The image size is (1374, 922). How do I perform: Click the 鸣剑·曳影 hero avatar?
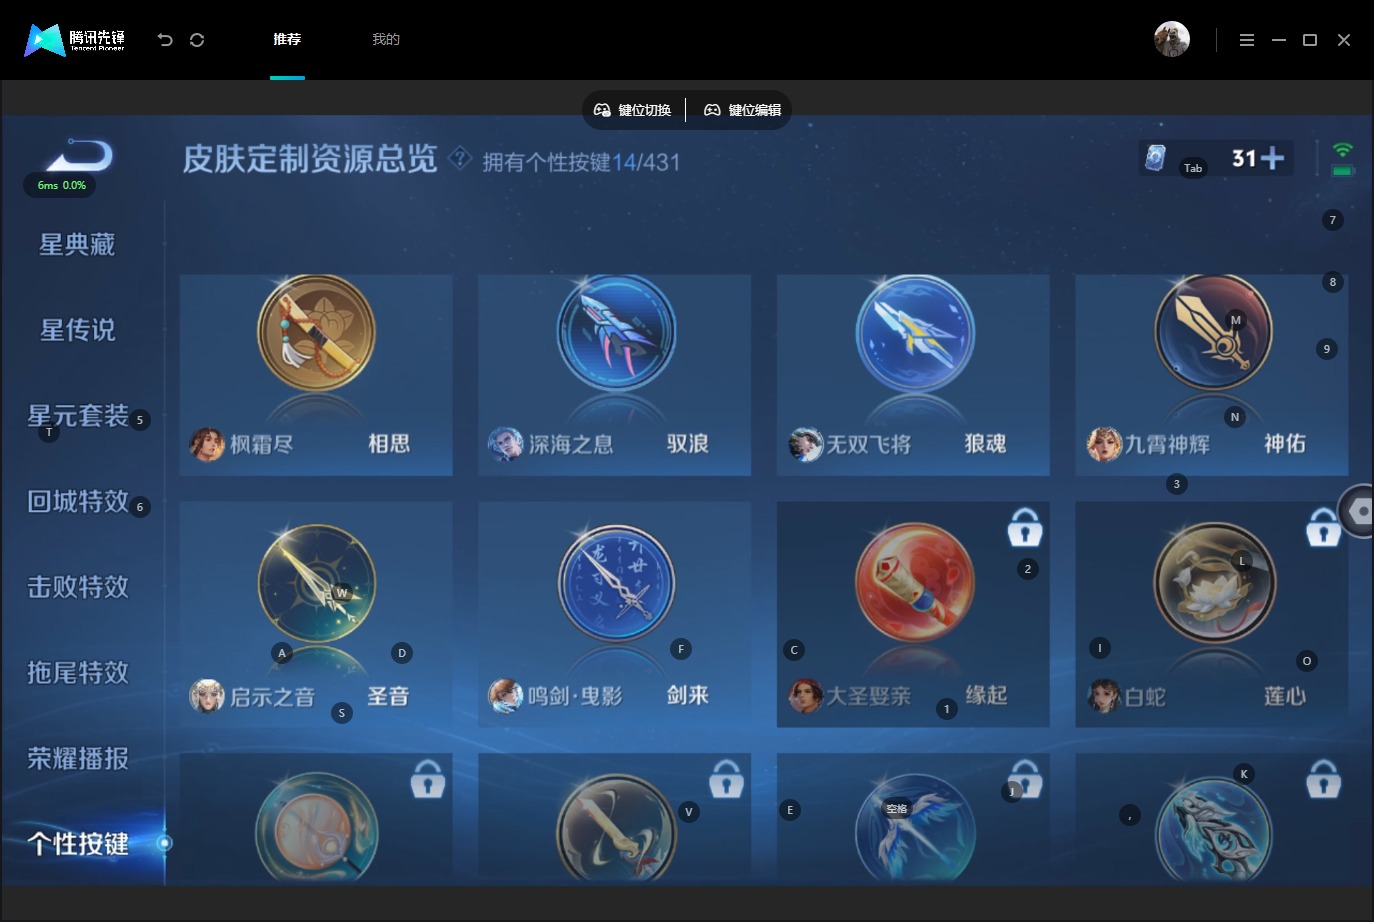(x=505, y=696)
